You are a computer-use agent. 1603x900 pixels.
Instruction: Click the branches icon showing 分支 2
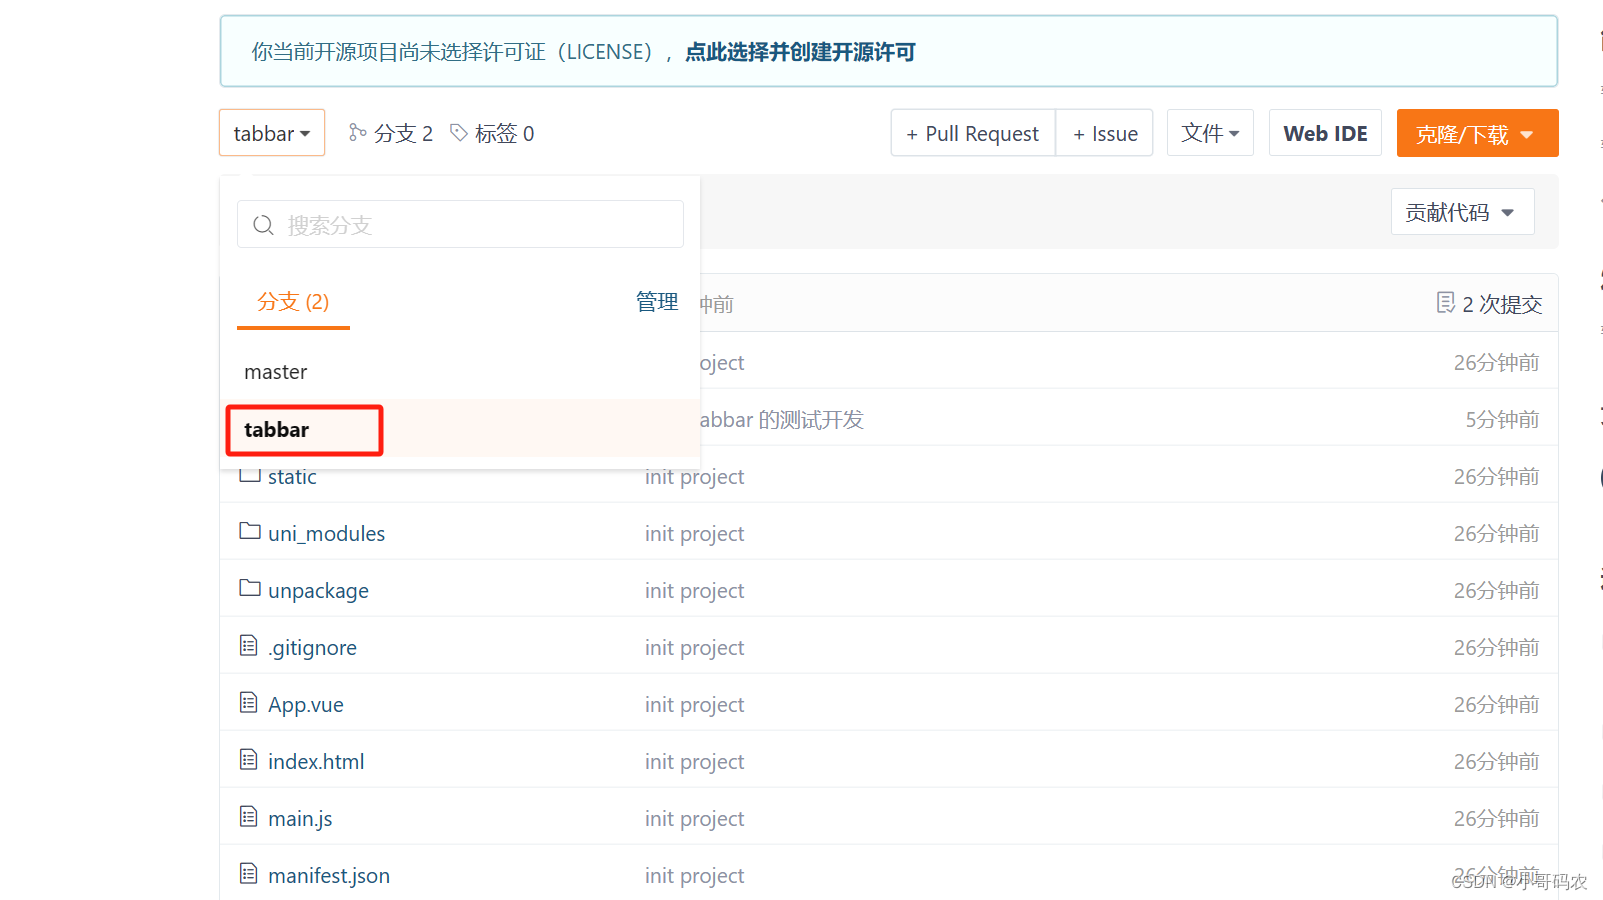(x=357, y=132)
